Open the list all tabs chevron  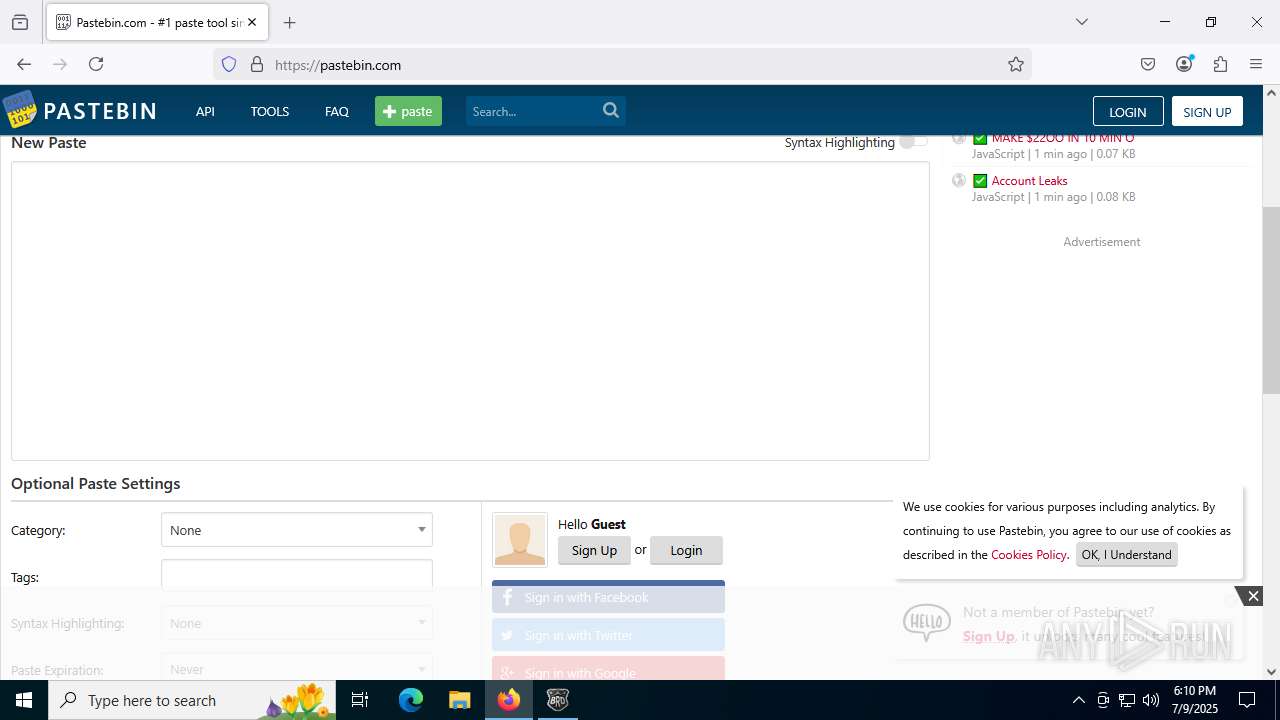point(1081,22)
